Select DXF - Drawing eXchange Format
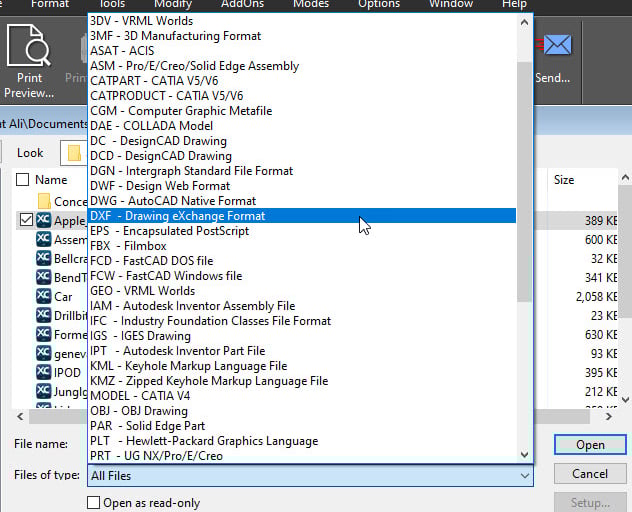This screenshot has width=632, height=512. point(302,216)
